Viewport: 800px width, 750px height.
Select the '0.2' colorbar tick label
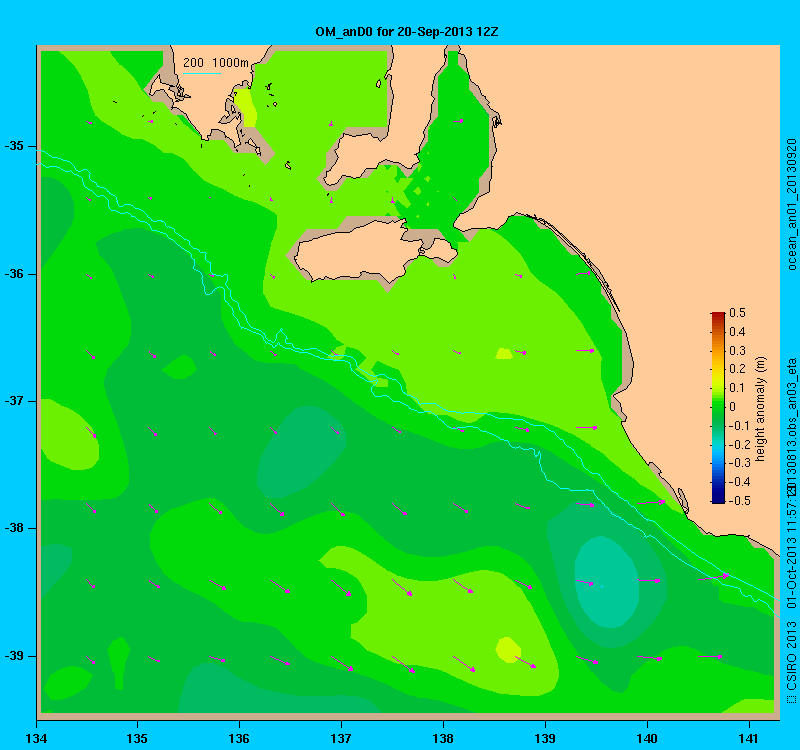tap(737, 369)
